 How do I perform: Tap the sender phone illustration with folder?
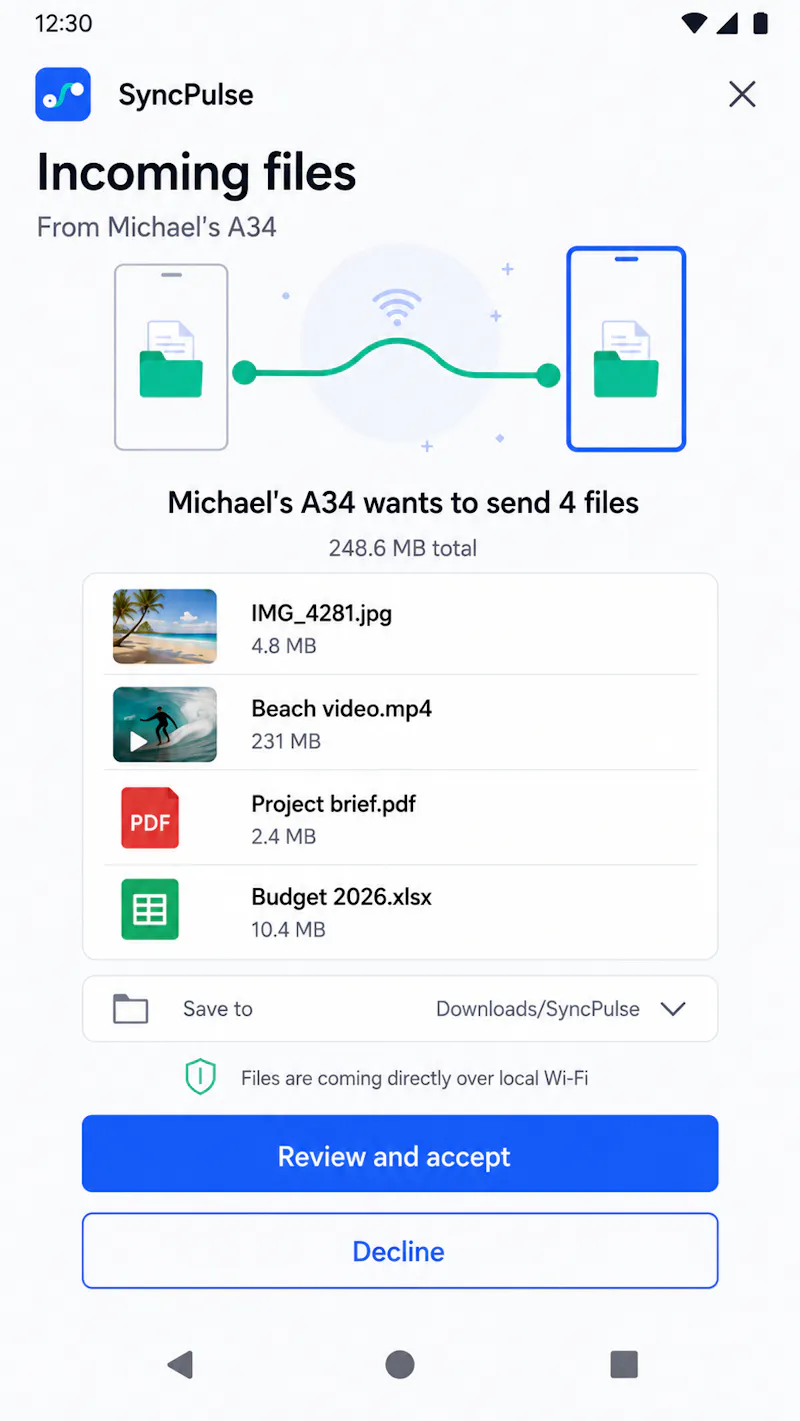pos(171,357)
